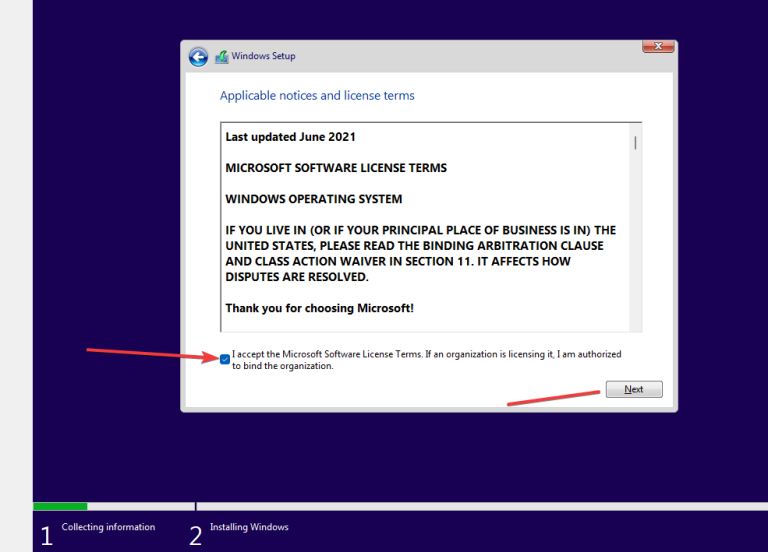Click 'WINDOWS OPERATING SYSTEM' line
This screenshot has width=768, height=552.
click(313, 199)
